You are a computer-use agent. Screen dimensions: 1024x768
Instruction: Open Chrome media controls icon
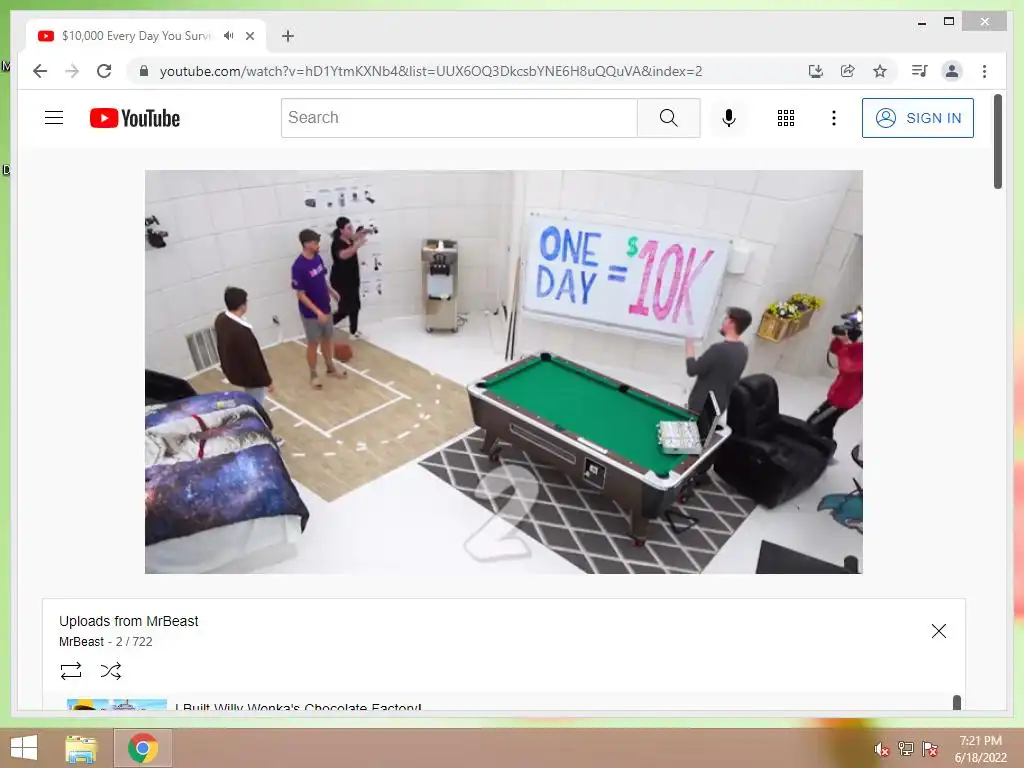click(920, 71)
